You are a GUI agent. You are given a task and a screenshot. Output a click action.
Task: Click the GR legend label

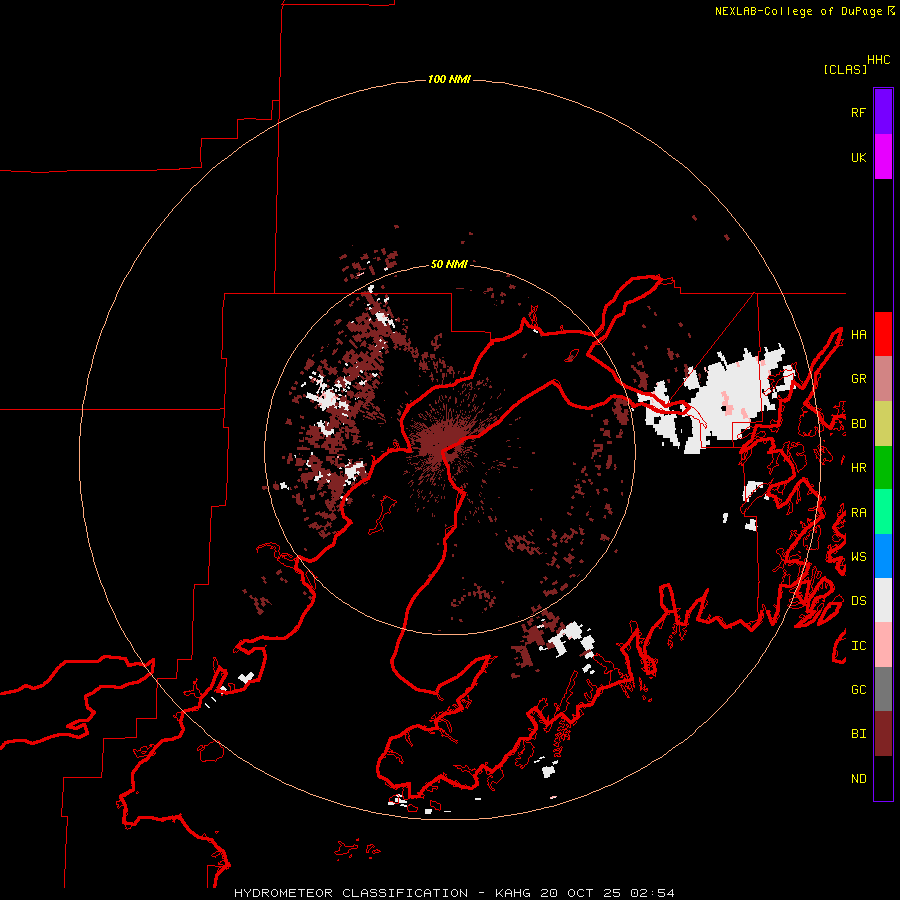click(858, 379)
